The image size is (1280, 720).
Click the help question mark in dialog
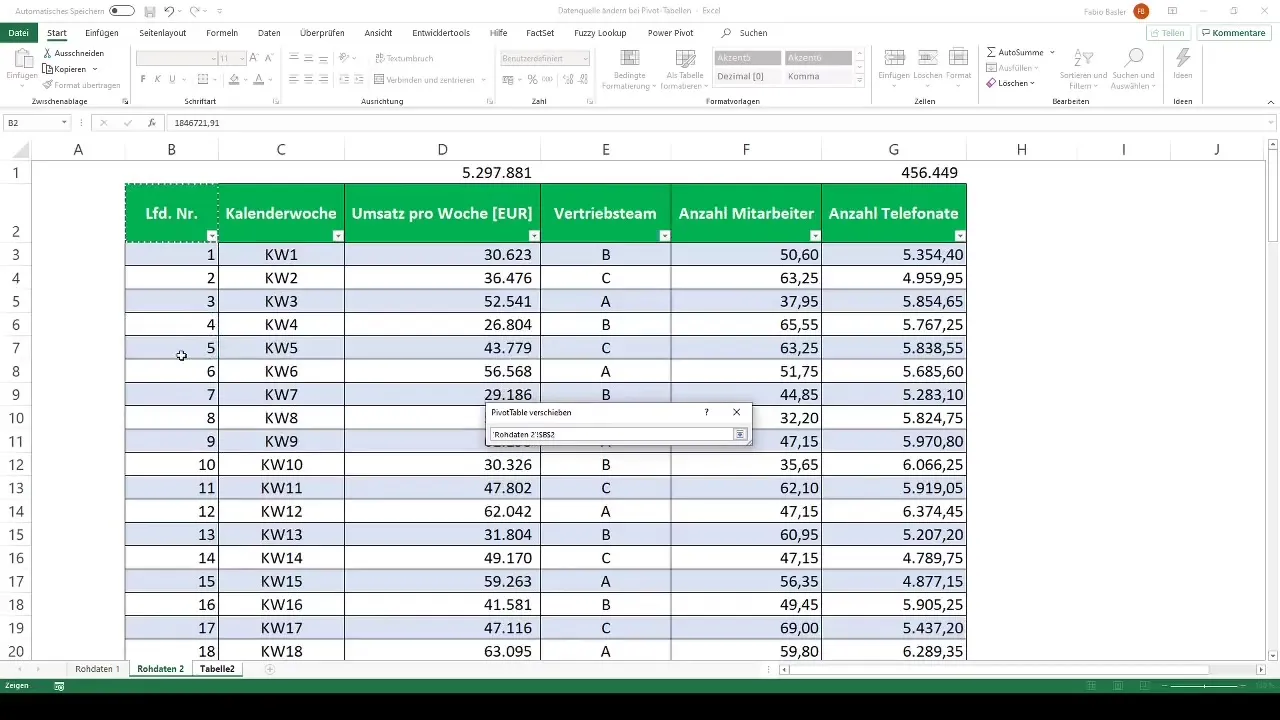706,412
